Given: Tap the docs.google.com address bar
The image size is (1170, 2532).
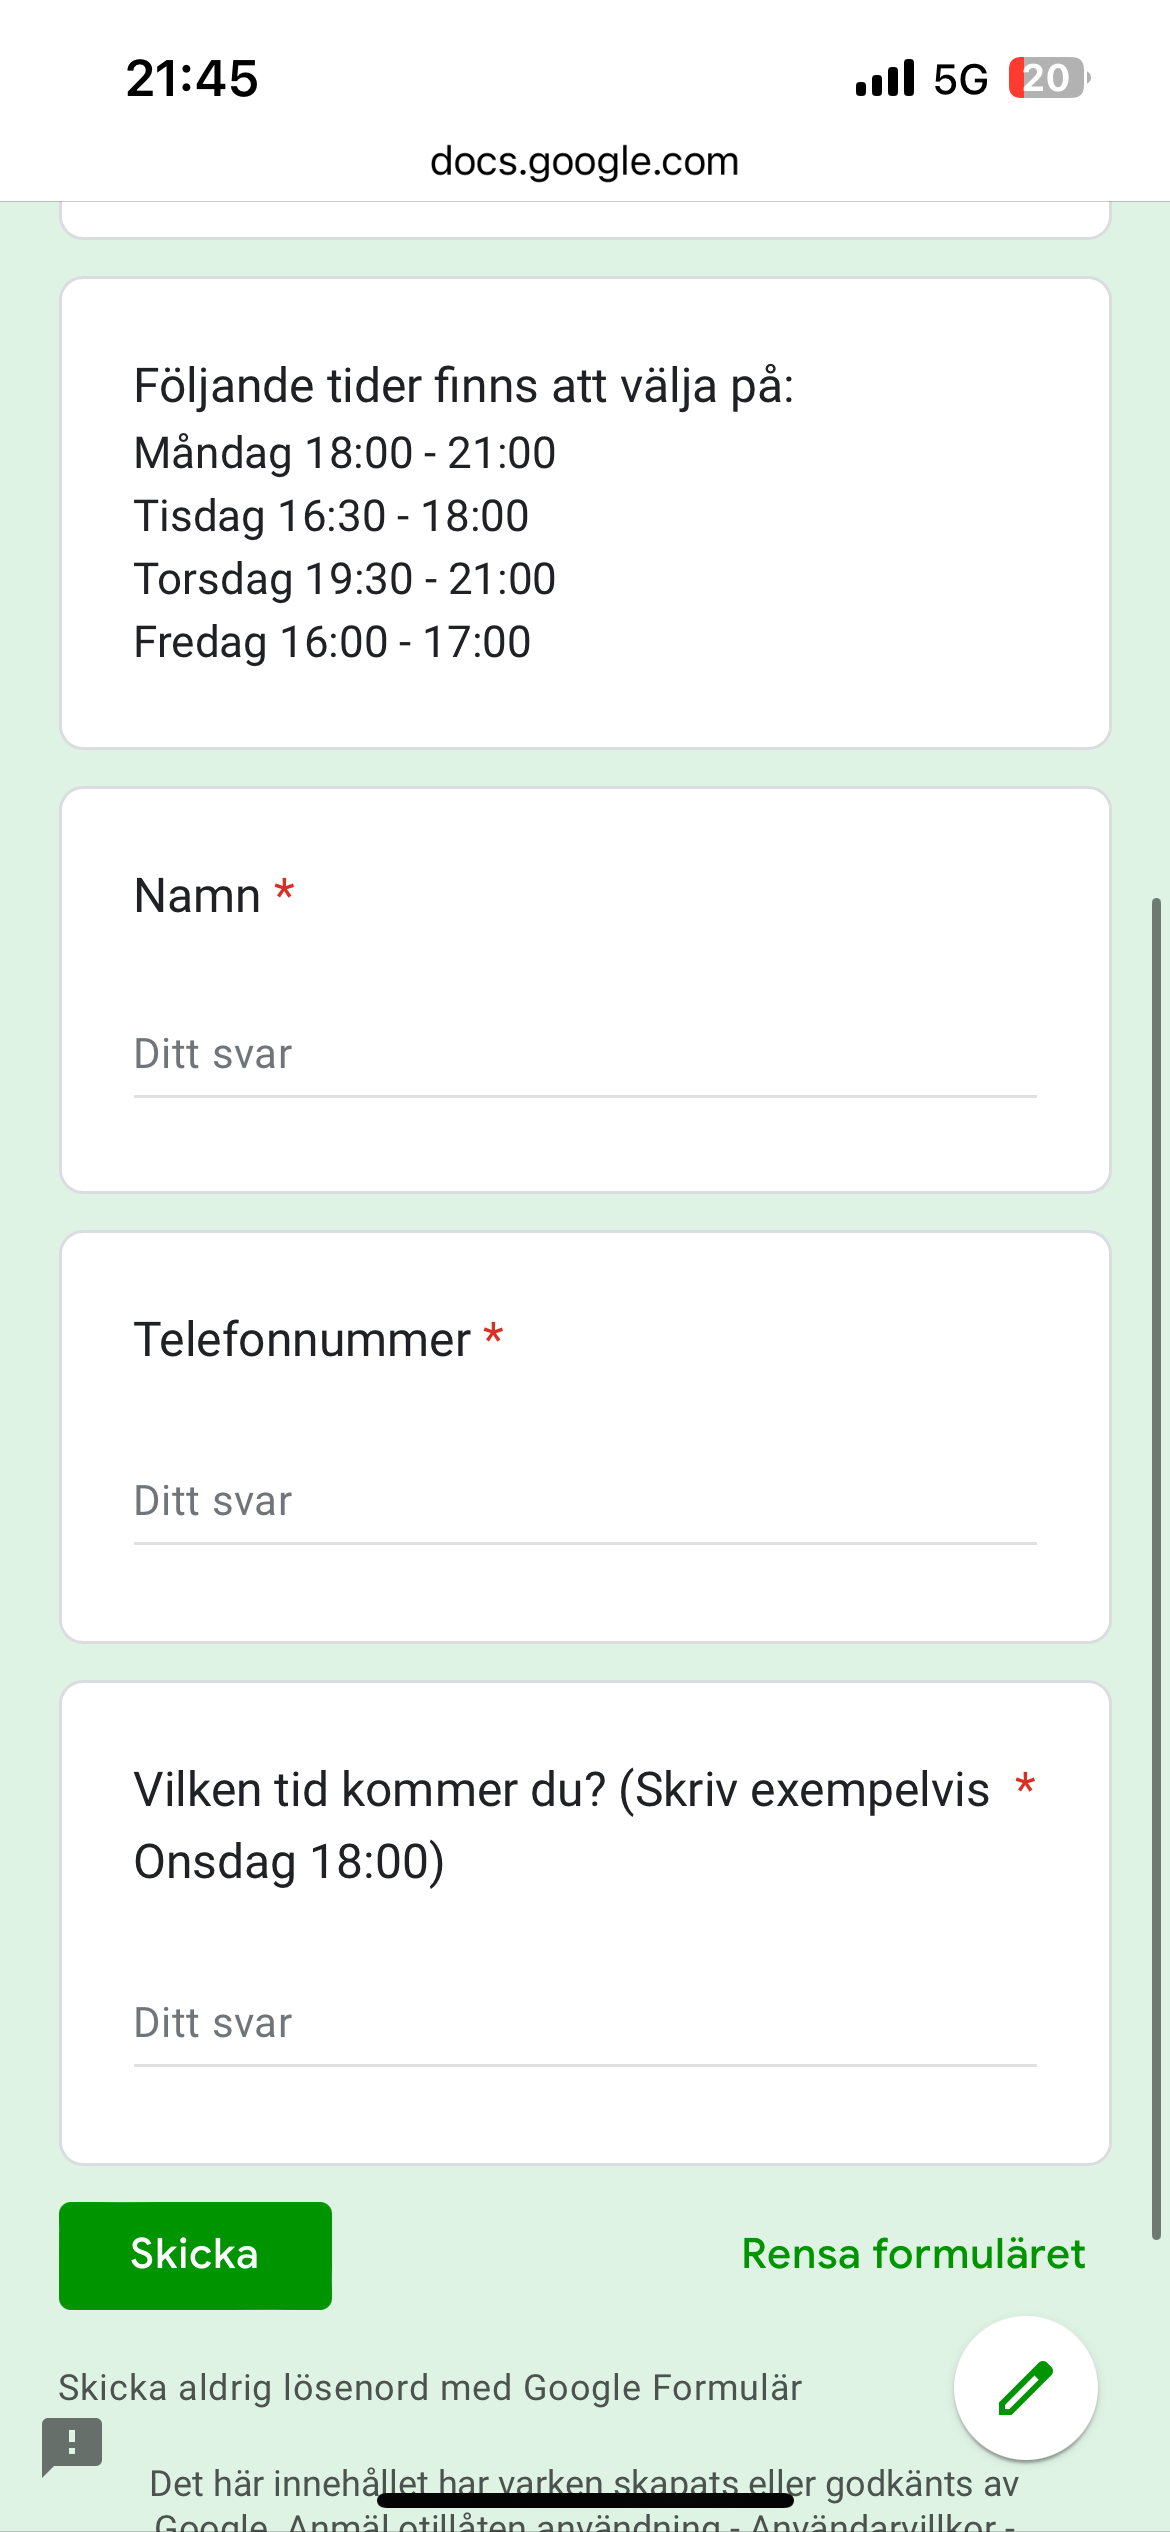Looking at the screenshot, I should pos(584,161).
